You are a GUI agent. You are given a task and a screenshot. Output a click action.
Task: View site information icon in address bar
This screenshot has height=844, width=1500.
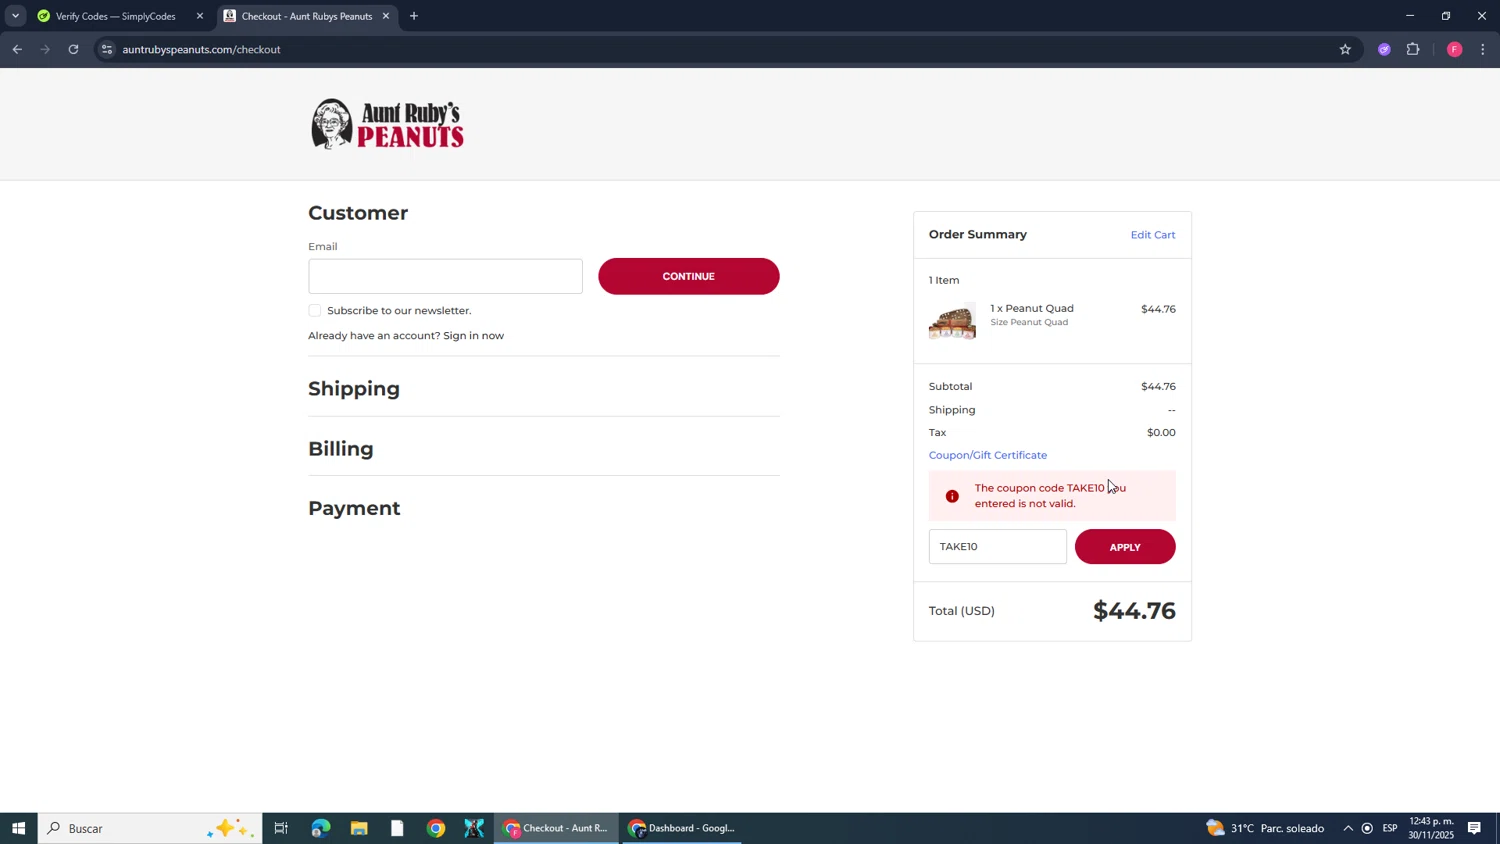(x=107, y=49)
